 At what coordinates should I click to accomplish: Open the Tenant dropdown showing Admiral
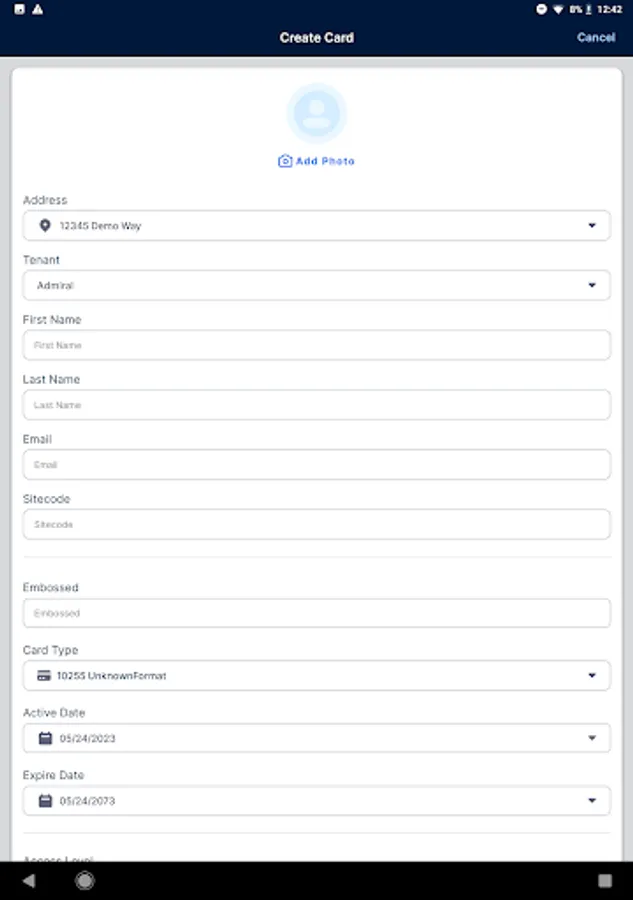(316, 286)
